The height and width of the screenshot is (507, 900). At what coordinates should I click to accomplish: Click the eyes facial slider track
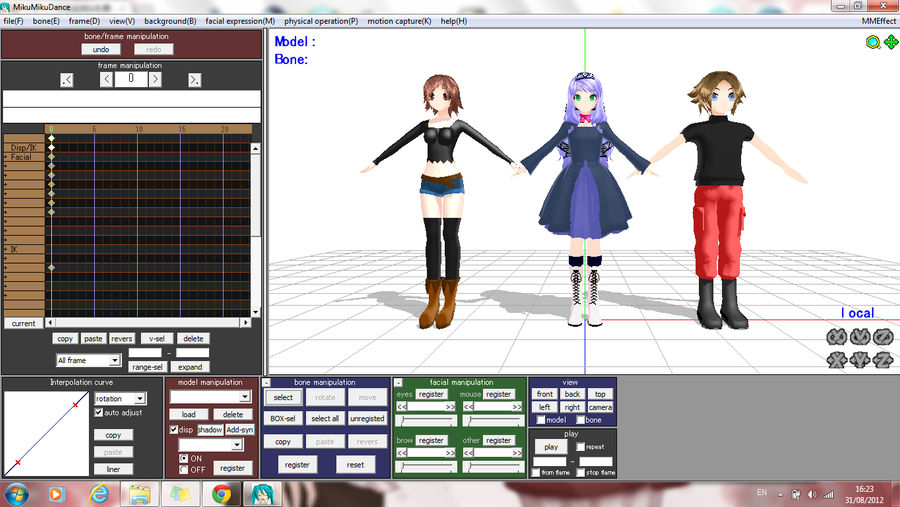(x=426, y=420)
